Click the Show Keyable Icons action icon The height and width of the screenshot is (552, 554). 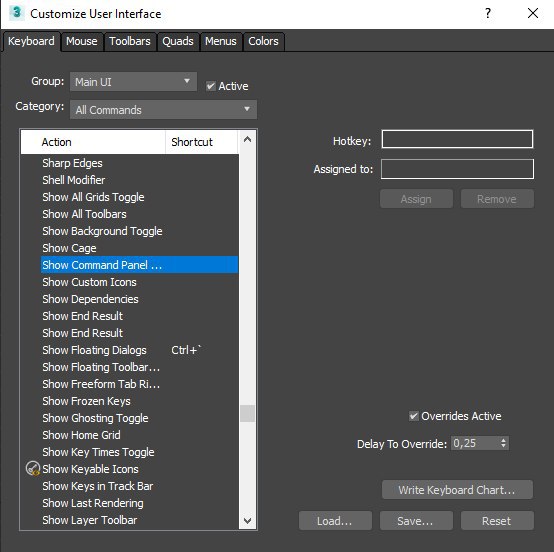(33, 469)
